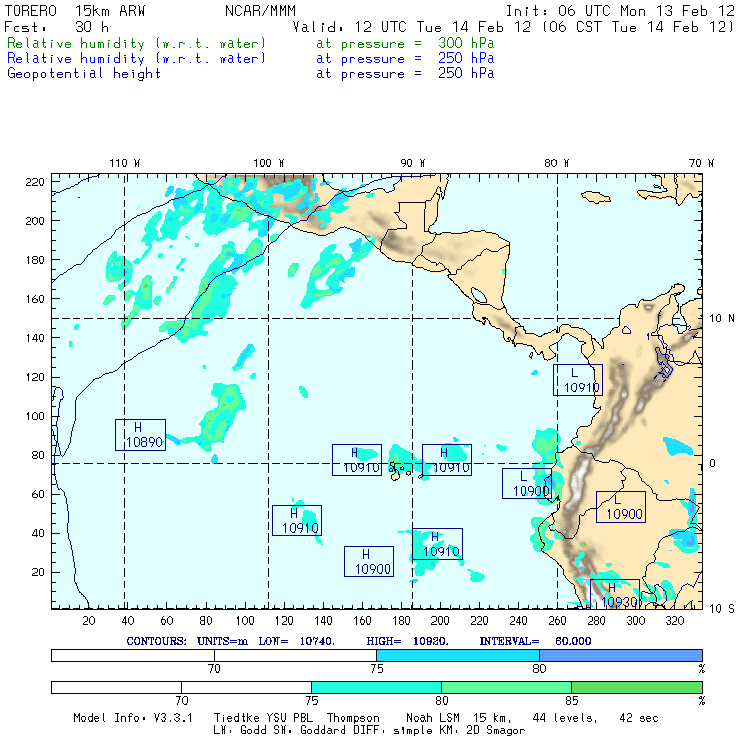Viewport: 740px width, 740px height.
Task: Click the blue 250 hPa relative humidity legend
Action: click(137, 59)
